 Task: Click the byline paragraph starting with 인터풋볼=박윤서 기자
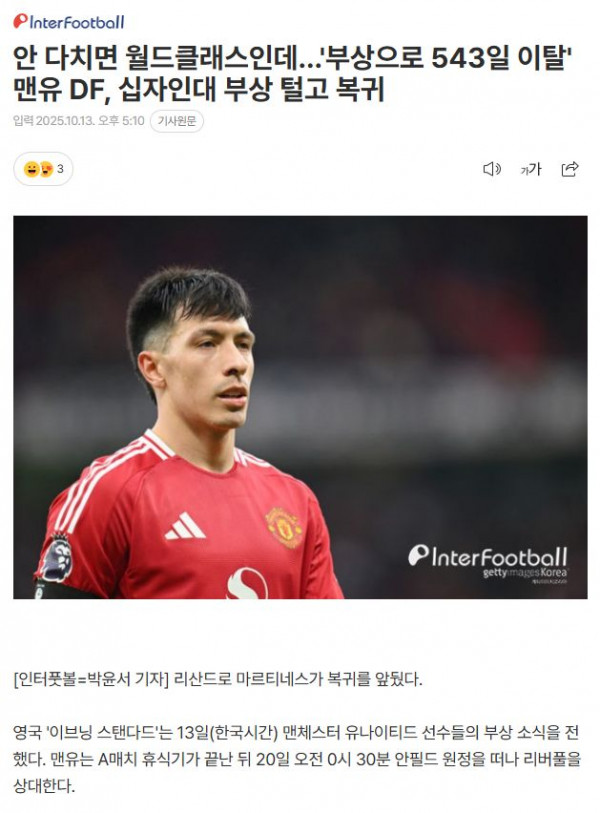tap(218, 679)
